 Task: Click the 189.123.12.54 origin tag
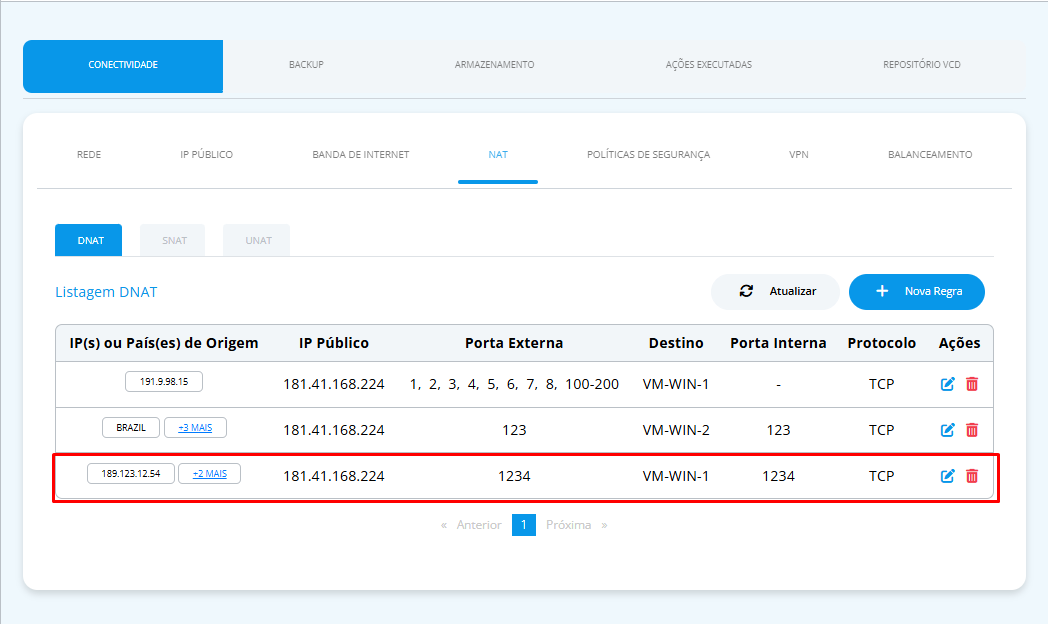click(x=131, y=474)
